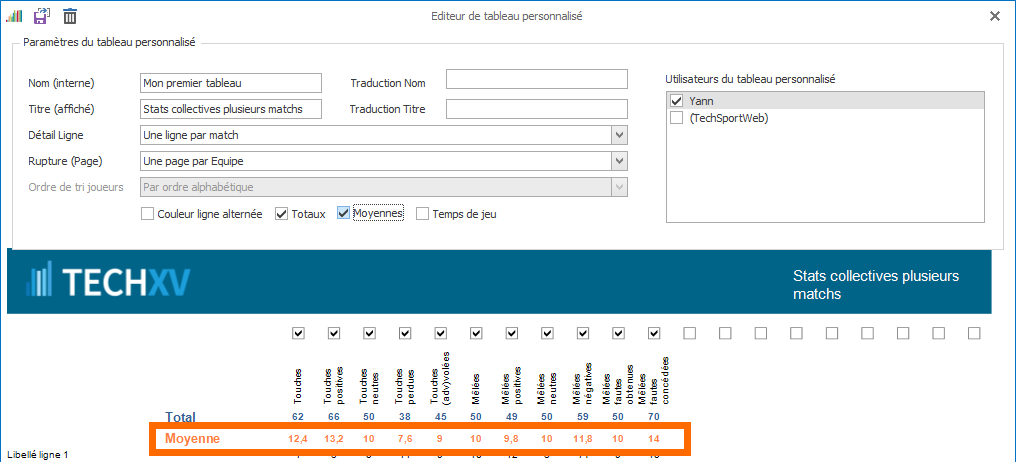The height and width of the screenshot is (462, 1016).
Task: Uncheck the Totaux option
Action: point(281,213)
